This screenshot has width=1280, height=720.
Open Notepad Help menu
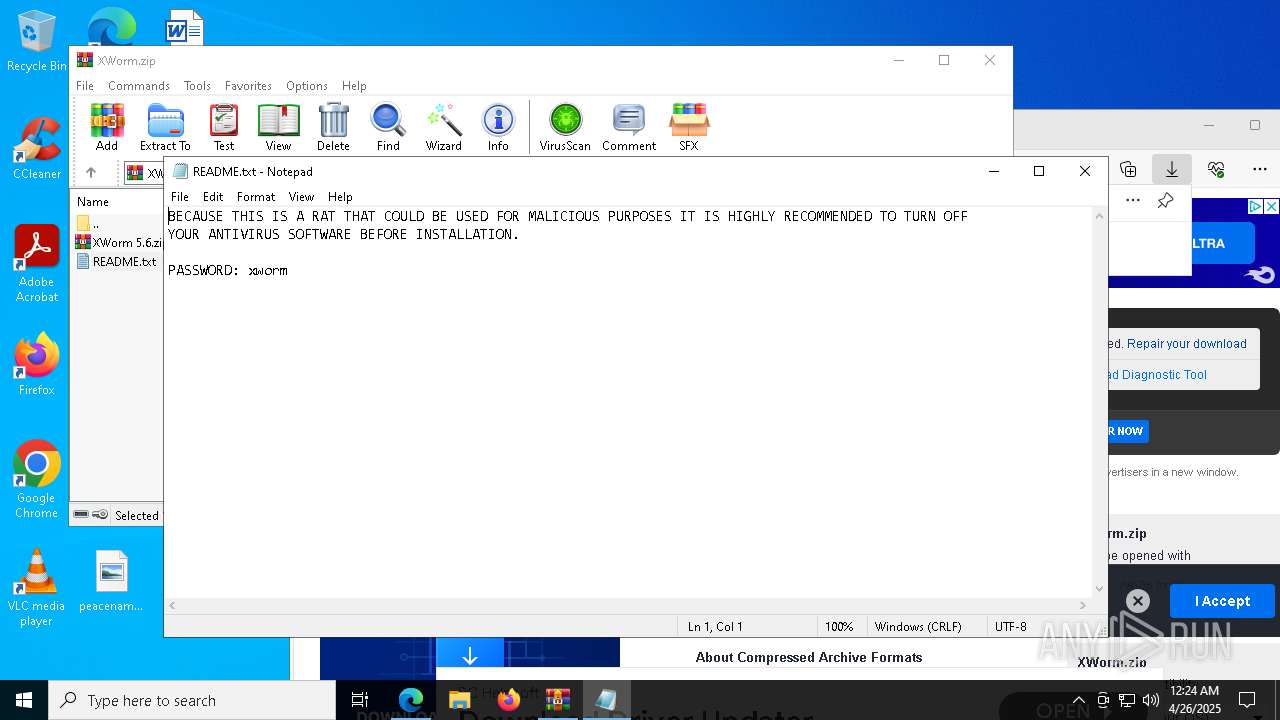point(340,197)
